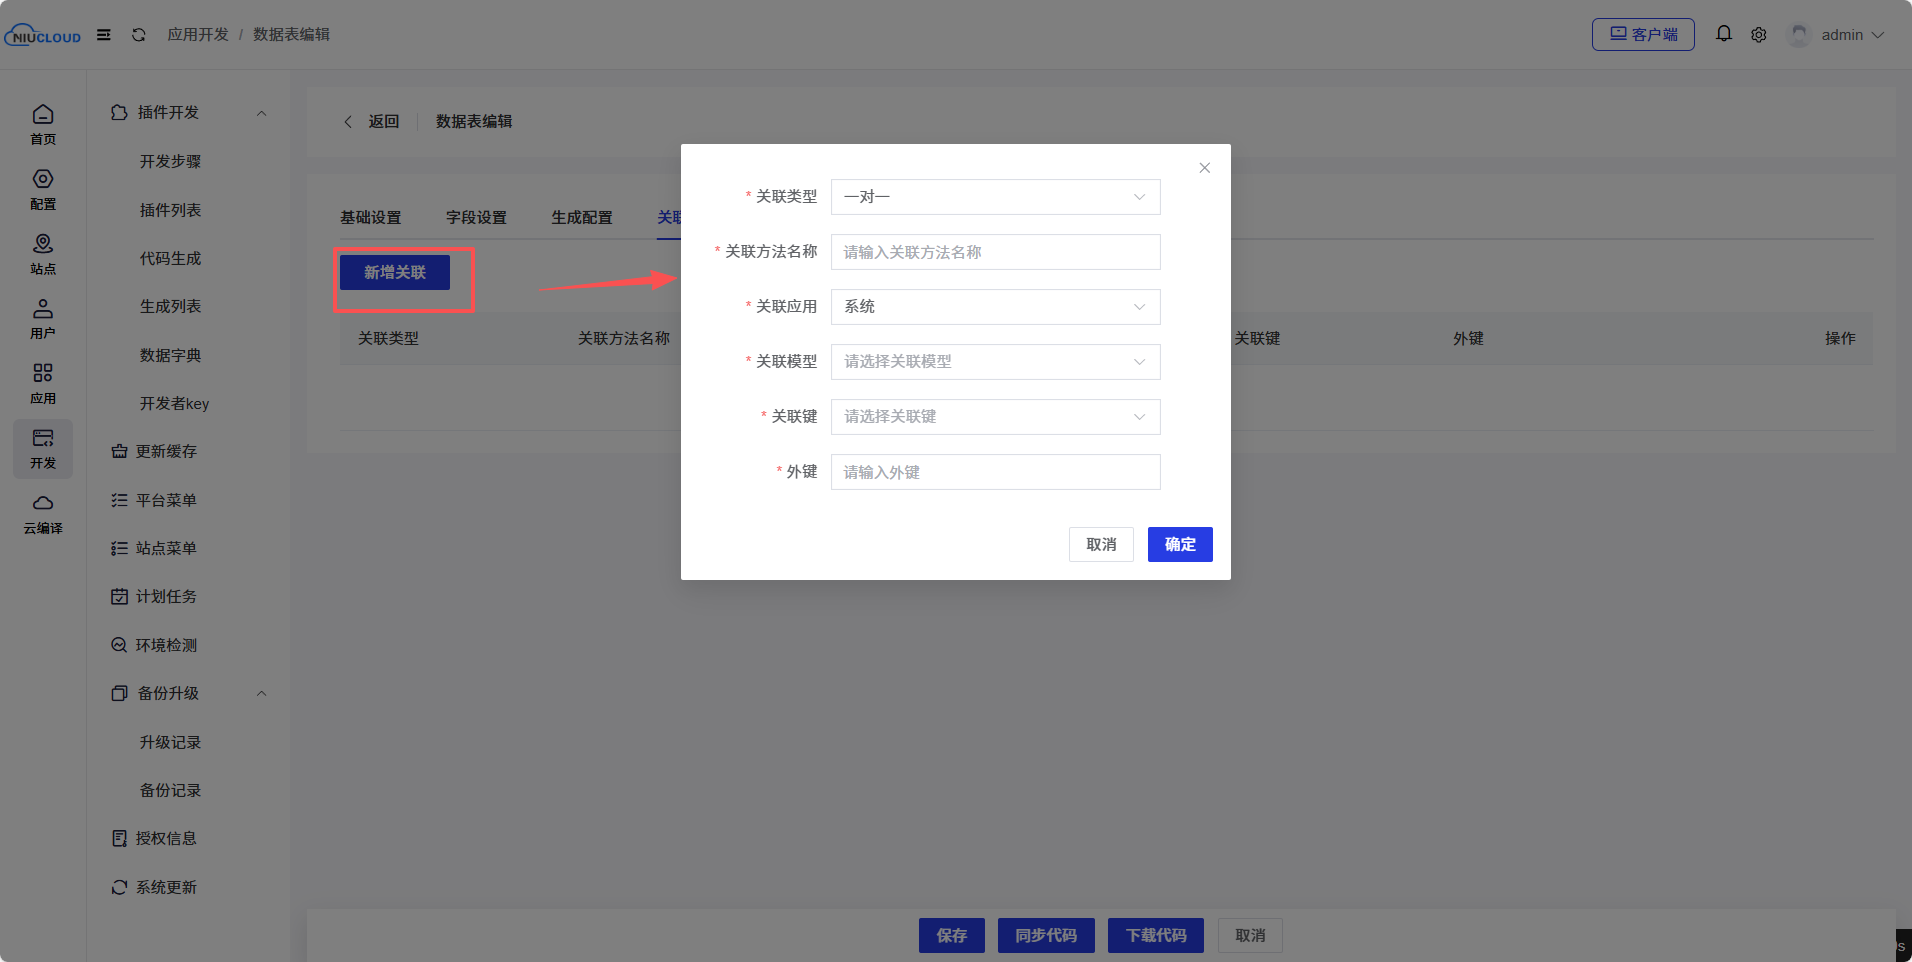
Task: Close the dialog with X icon
Action: (1205, 168)
